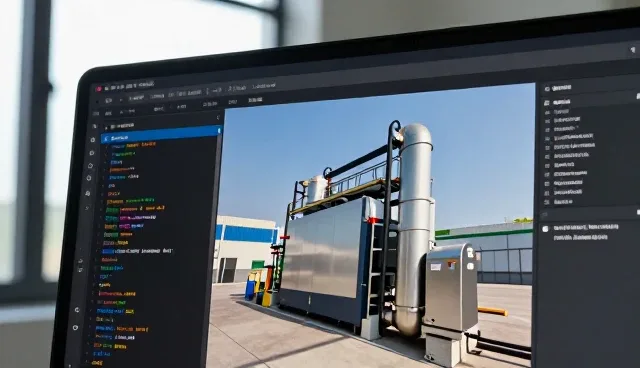Click the silver chimney stack in the viewport
This screenshot has width=640, height=368.
(415, 228)
